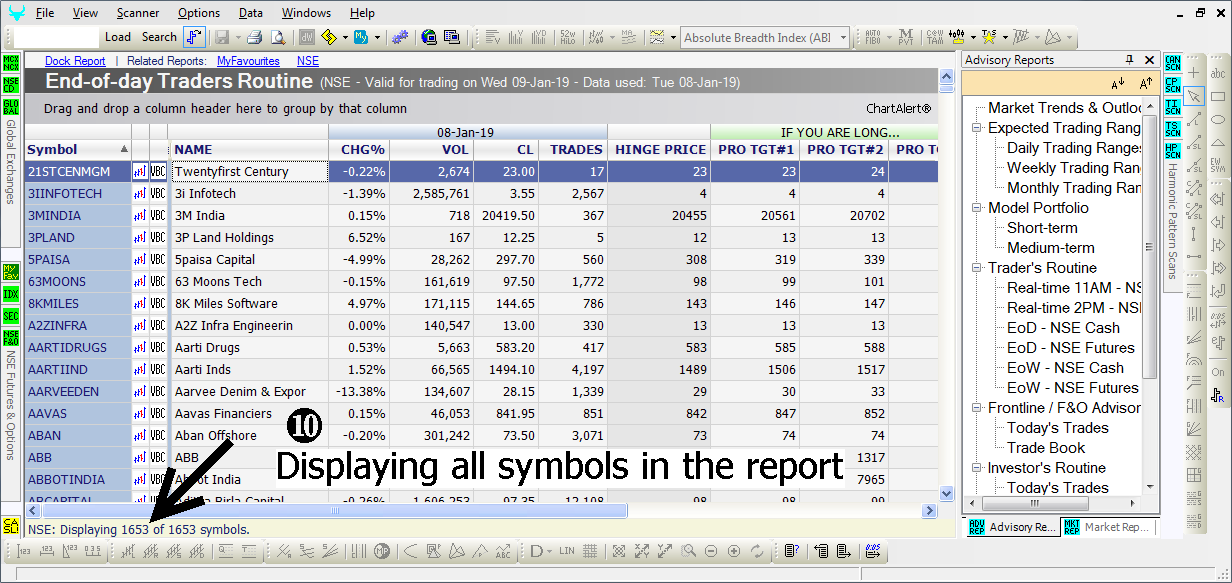The height and width of the screenshot is (583, 1232).
Task: Collapse the Trader's Routine tree node
Action: click(x=976, y=268)
